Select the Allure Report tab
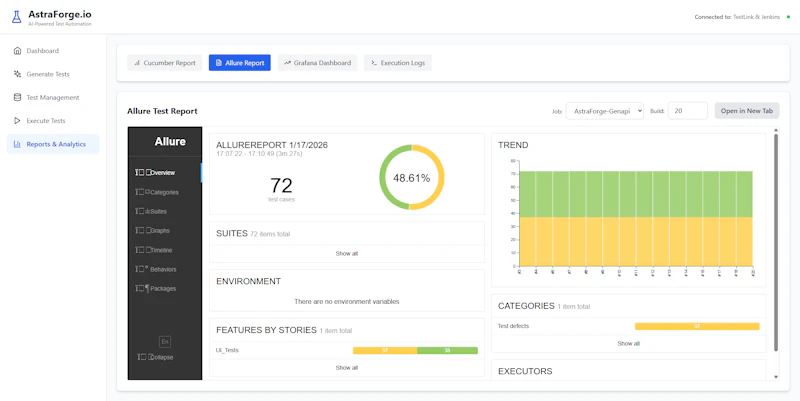Viewport: 800px width, 401px height. (240, 63)
